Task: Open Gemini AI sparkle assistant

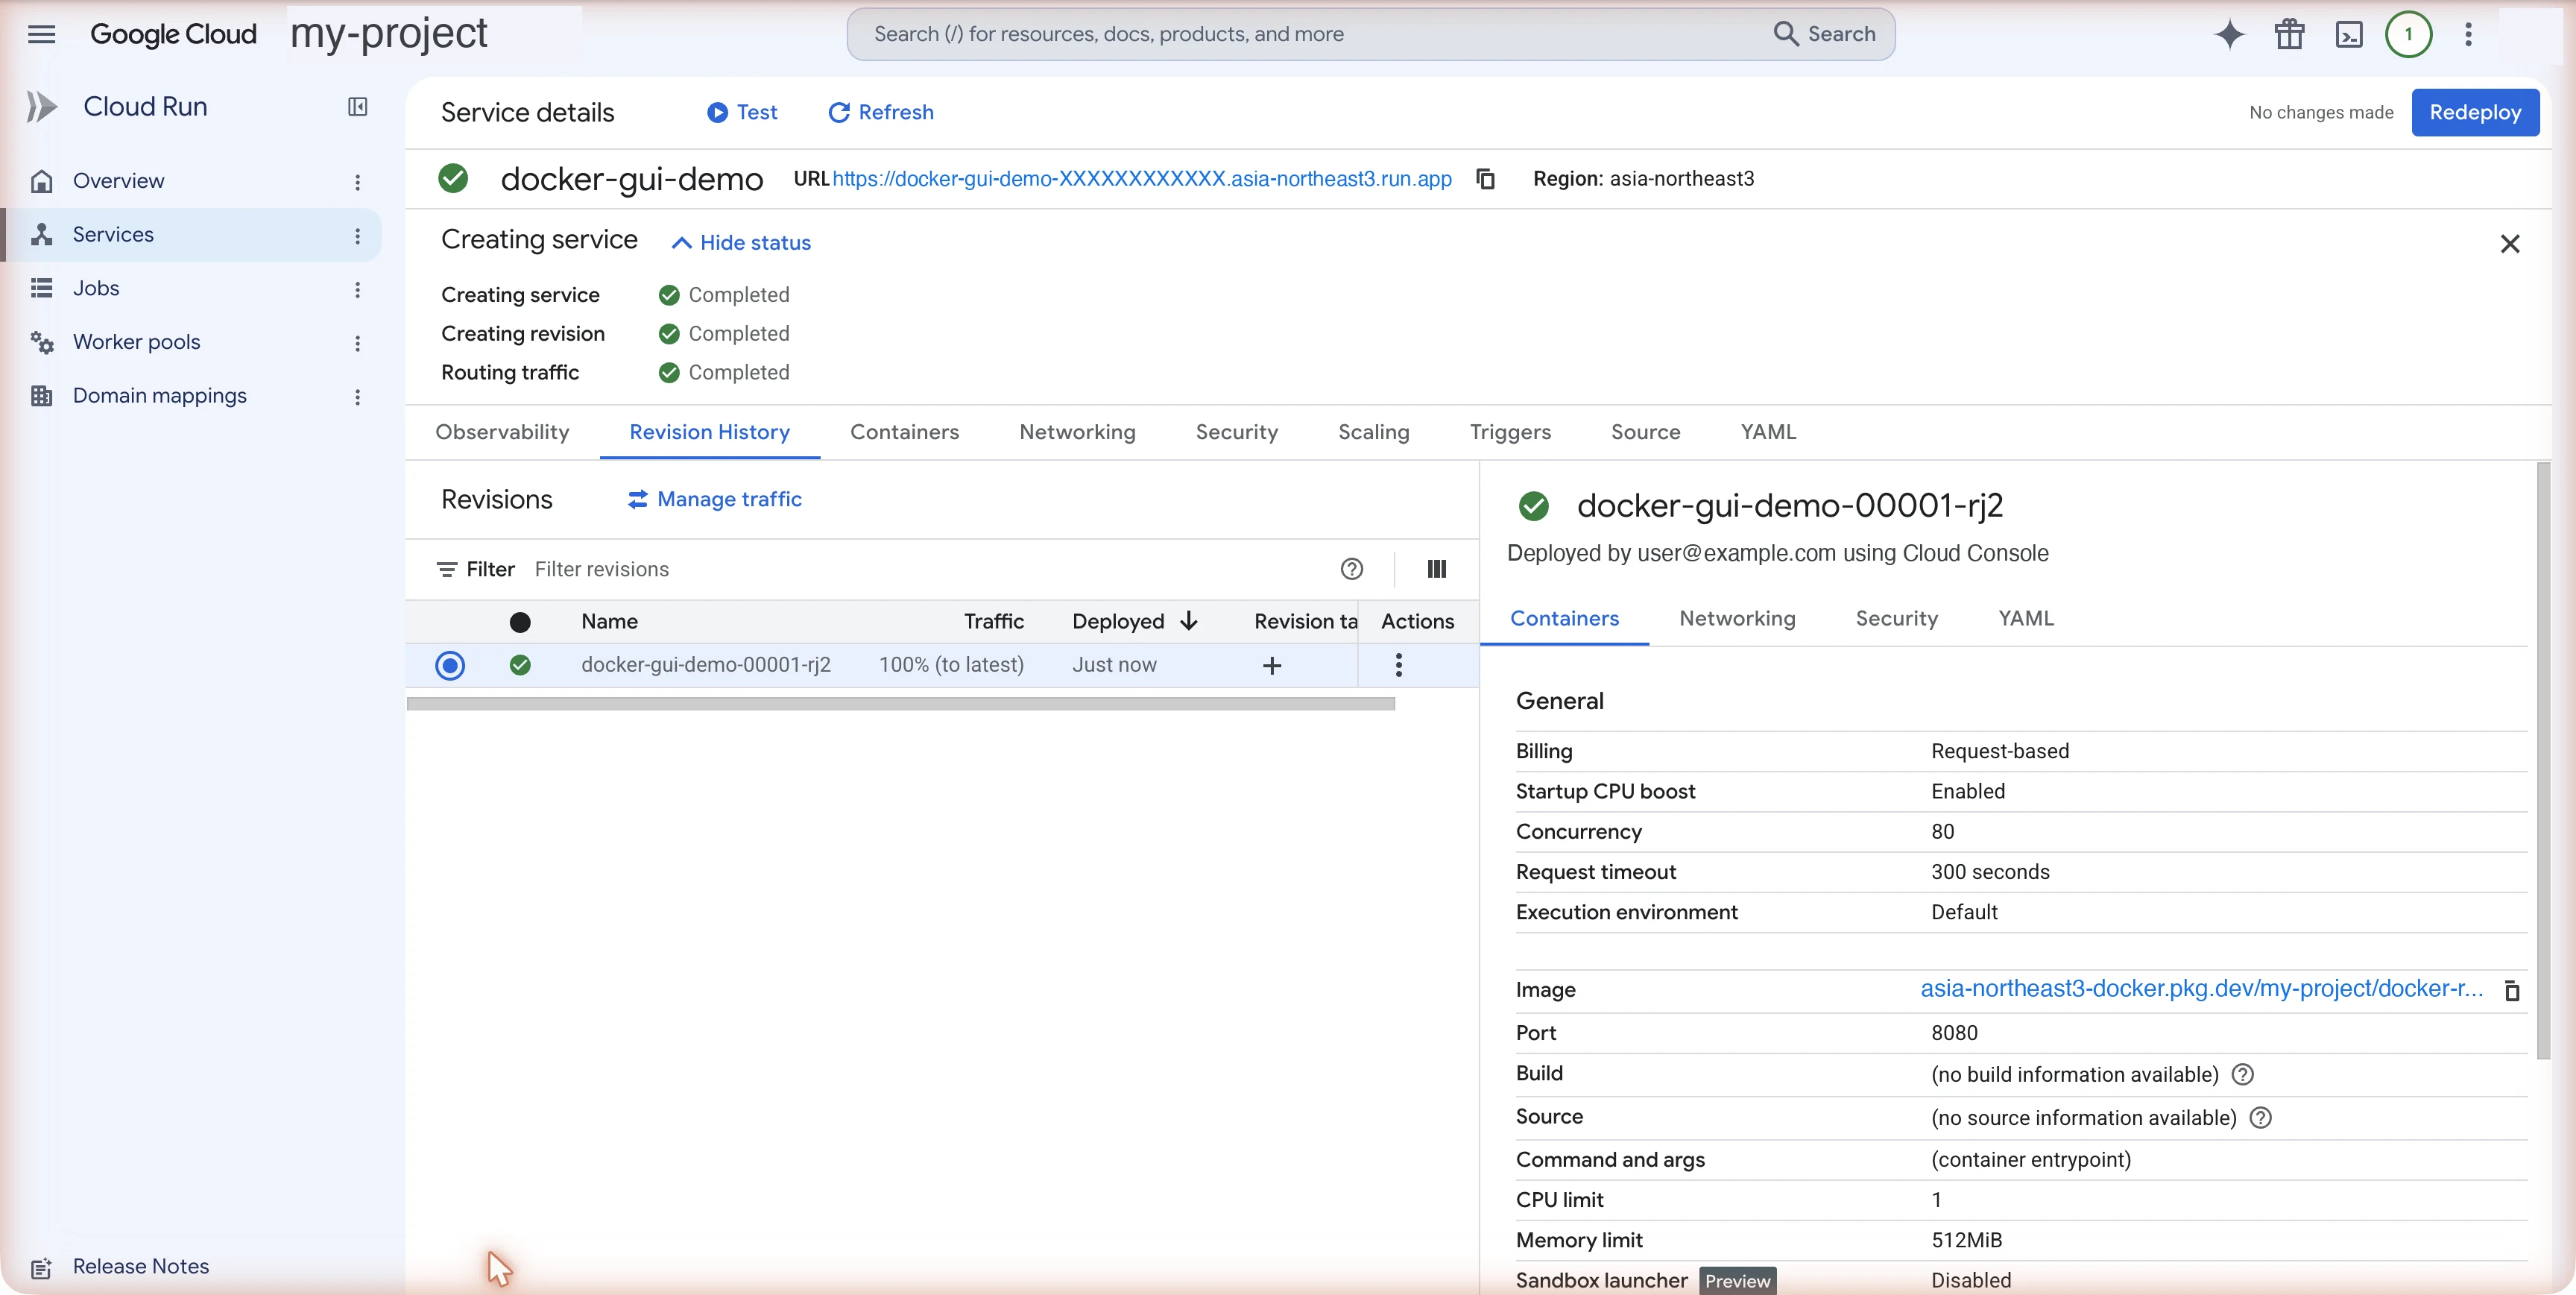Action: tap(2229, 34)
